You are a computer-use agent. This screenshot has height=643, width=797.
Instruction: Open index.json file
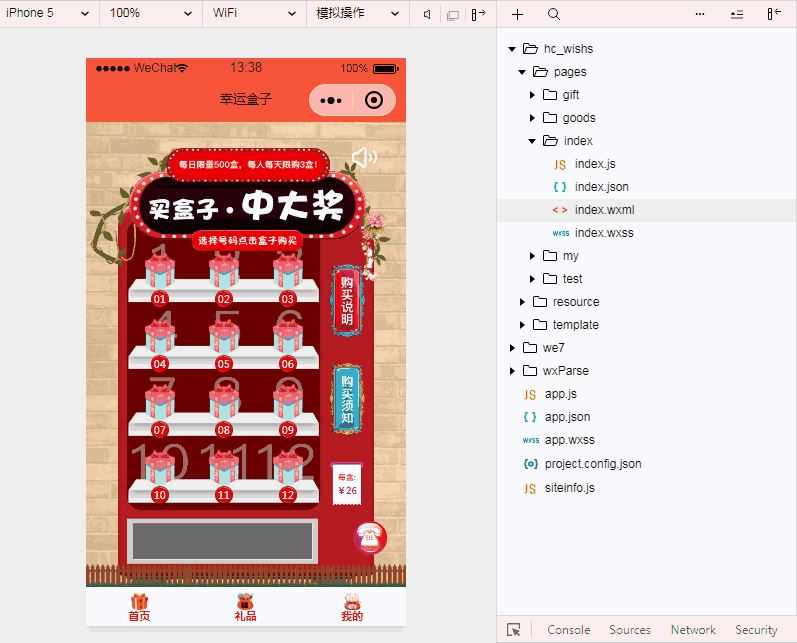(x=591, y=187)
